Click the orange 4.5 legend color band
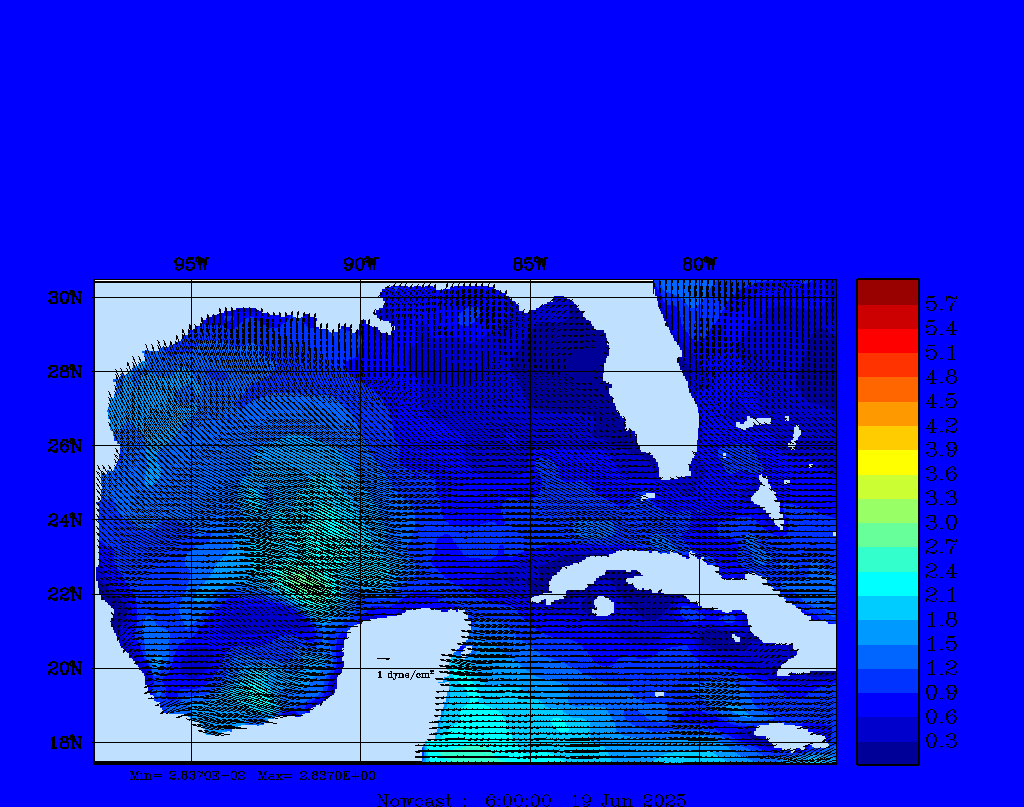 pyautogui.click(x=887, y=389)
